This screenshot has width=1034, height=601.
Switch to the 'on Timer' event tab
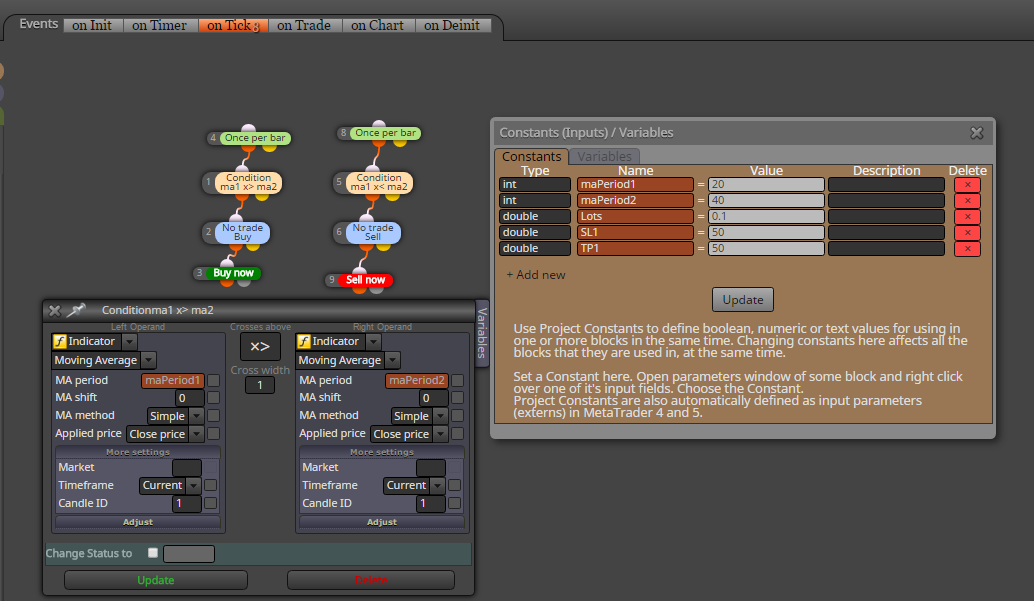(160, 25)
